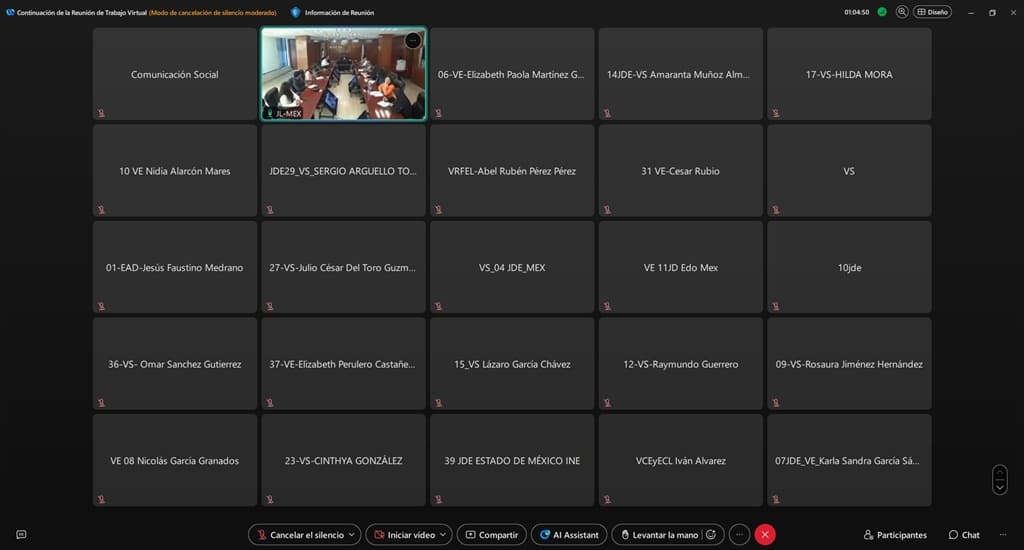Select VE 11JD Edo Mex tile

point(680,267)
